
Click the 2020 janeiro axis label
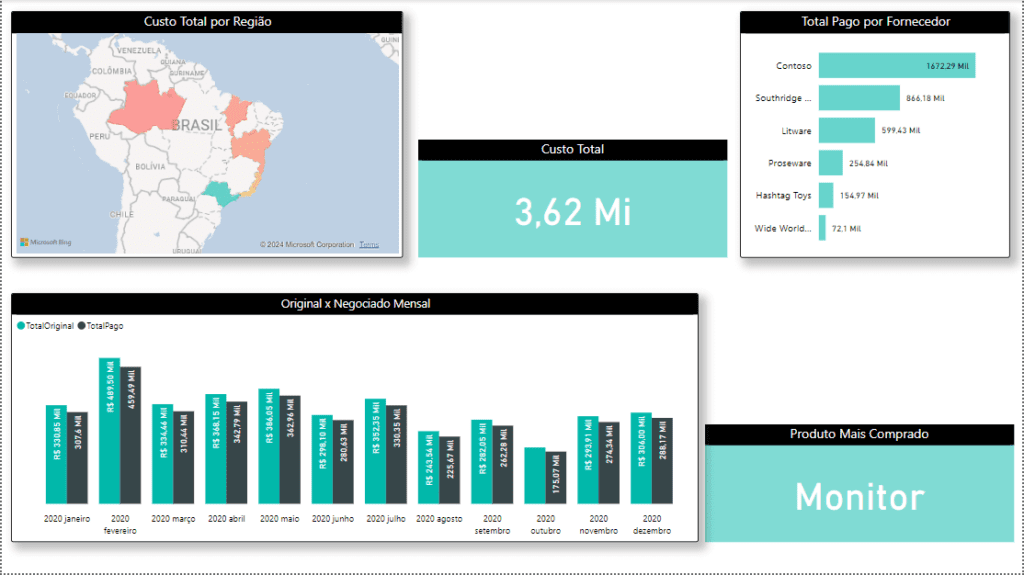(x=67, y=519)
